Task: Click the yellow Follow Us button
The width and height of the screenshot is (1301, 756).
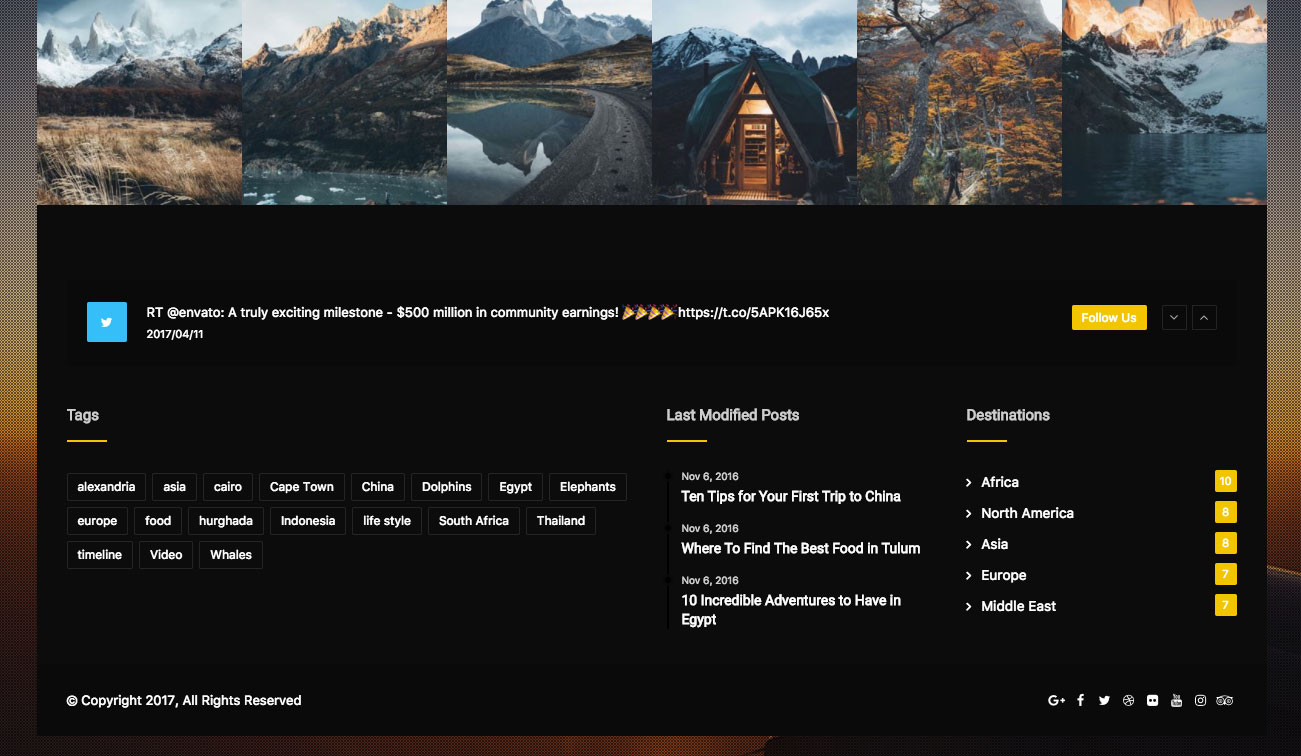Action: click(x=1108, y=318)
